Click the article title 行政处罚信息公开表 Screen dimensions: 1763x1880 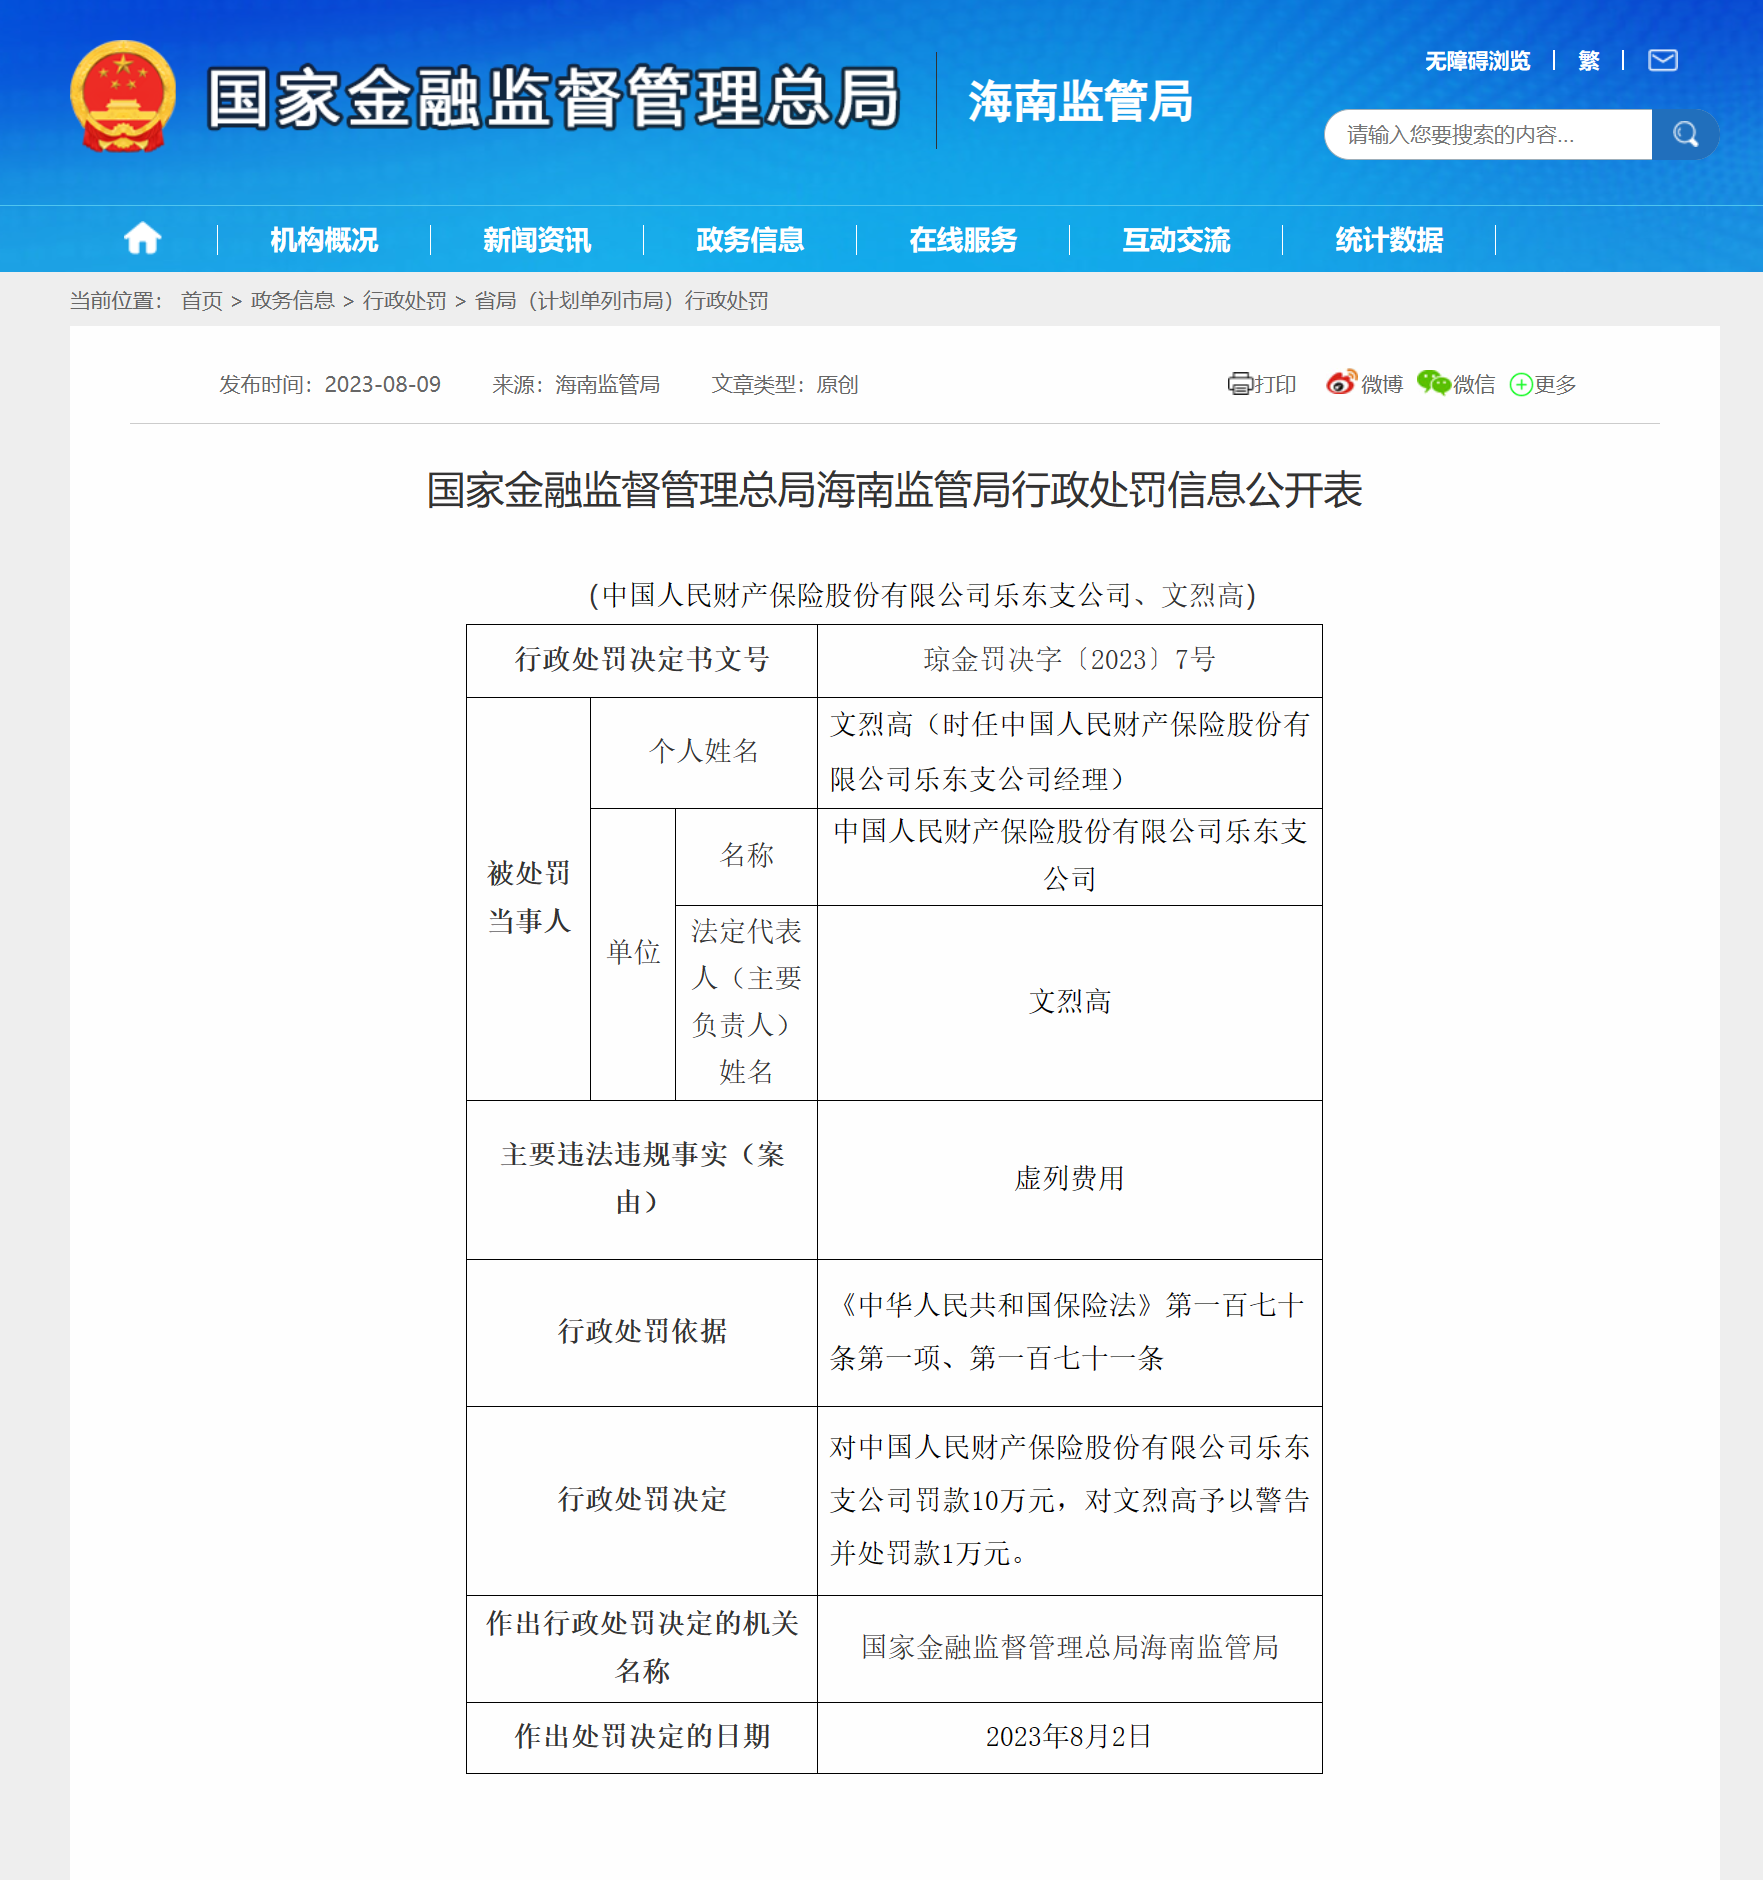[x=894, y=490]
